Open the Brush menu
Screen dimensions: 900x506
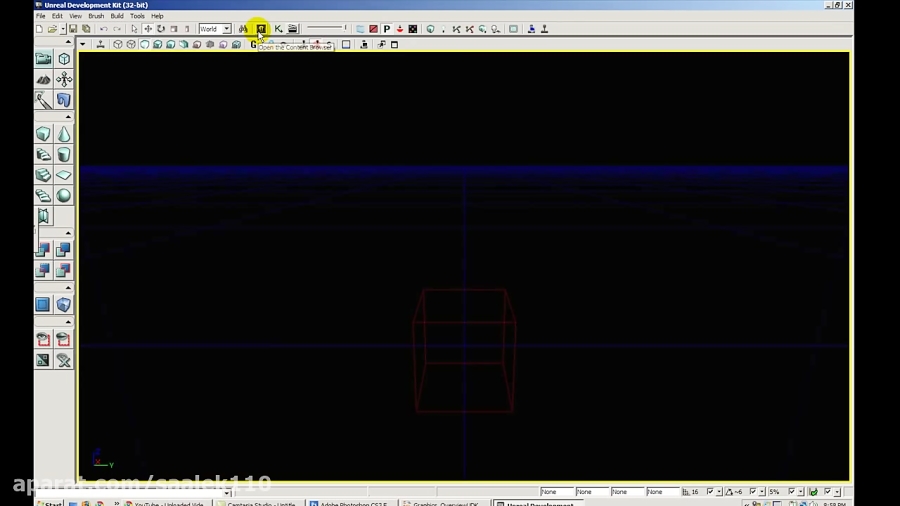coord(96,16)
